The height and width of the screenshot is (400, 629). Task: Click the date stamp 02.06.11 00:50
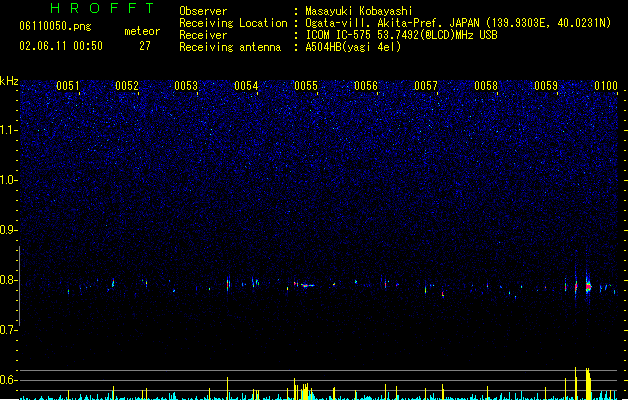click(x=61, y=46)
